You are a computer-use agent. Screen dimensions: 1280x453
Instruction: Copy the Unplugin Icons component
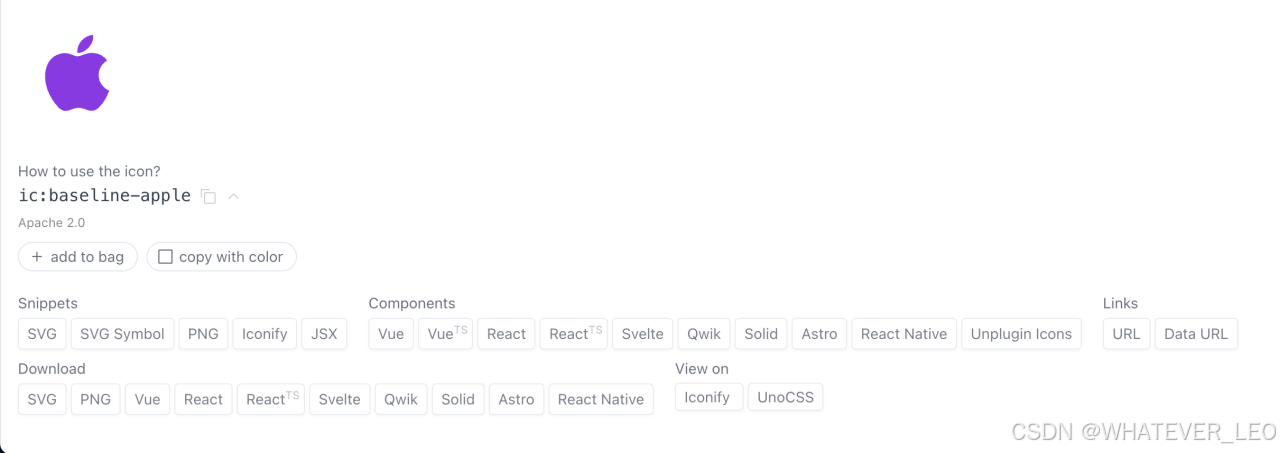click(1021, 334)
